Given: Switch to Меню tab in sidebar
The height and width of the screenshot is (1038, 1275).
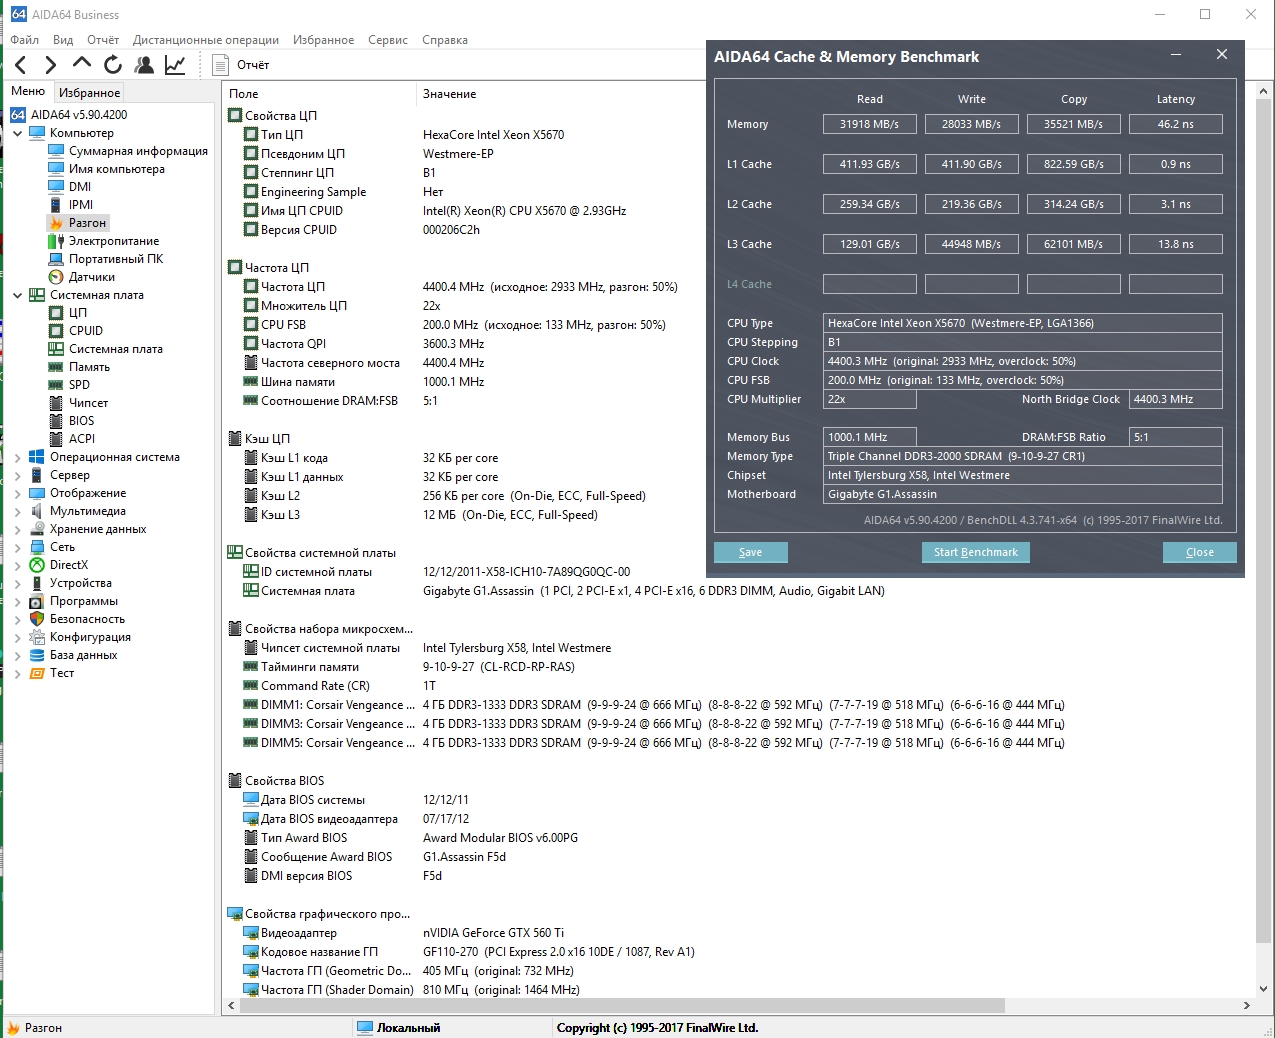Looking at the screenshot, I should (x=28, y=91).
